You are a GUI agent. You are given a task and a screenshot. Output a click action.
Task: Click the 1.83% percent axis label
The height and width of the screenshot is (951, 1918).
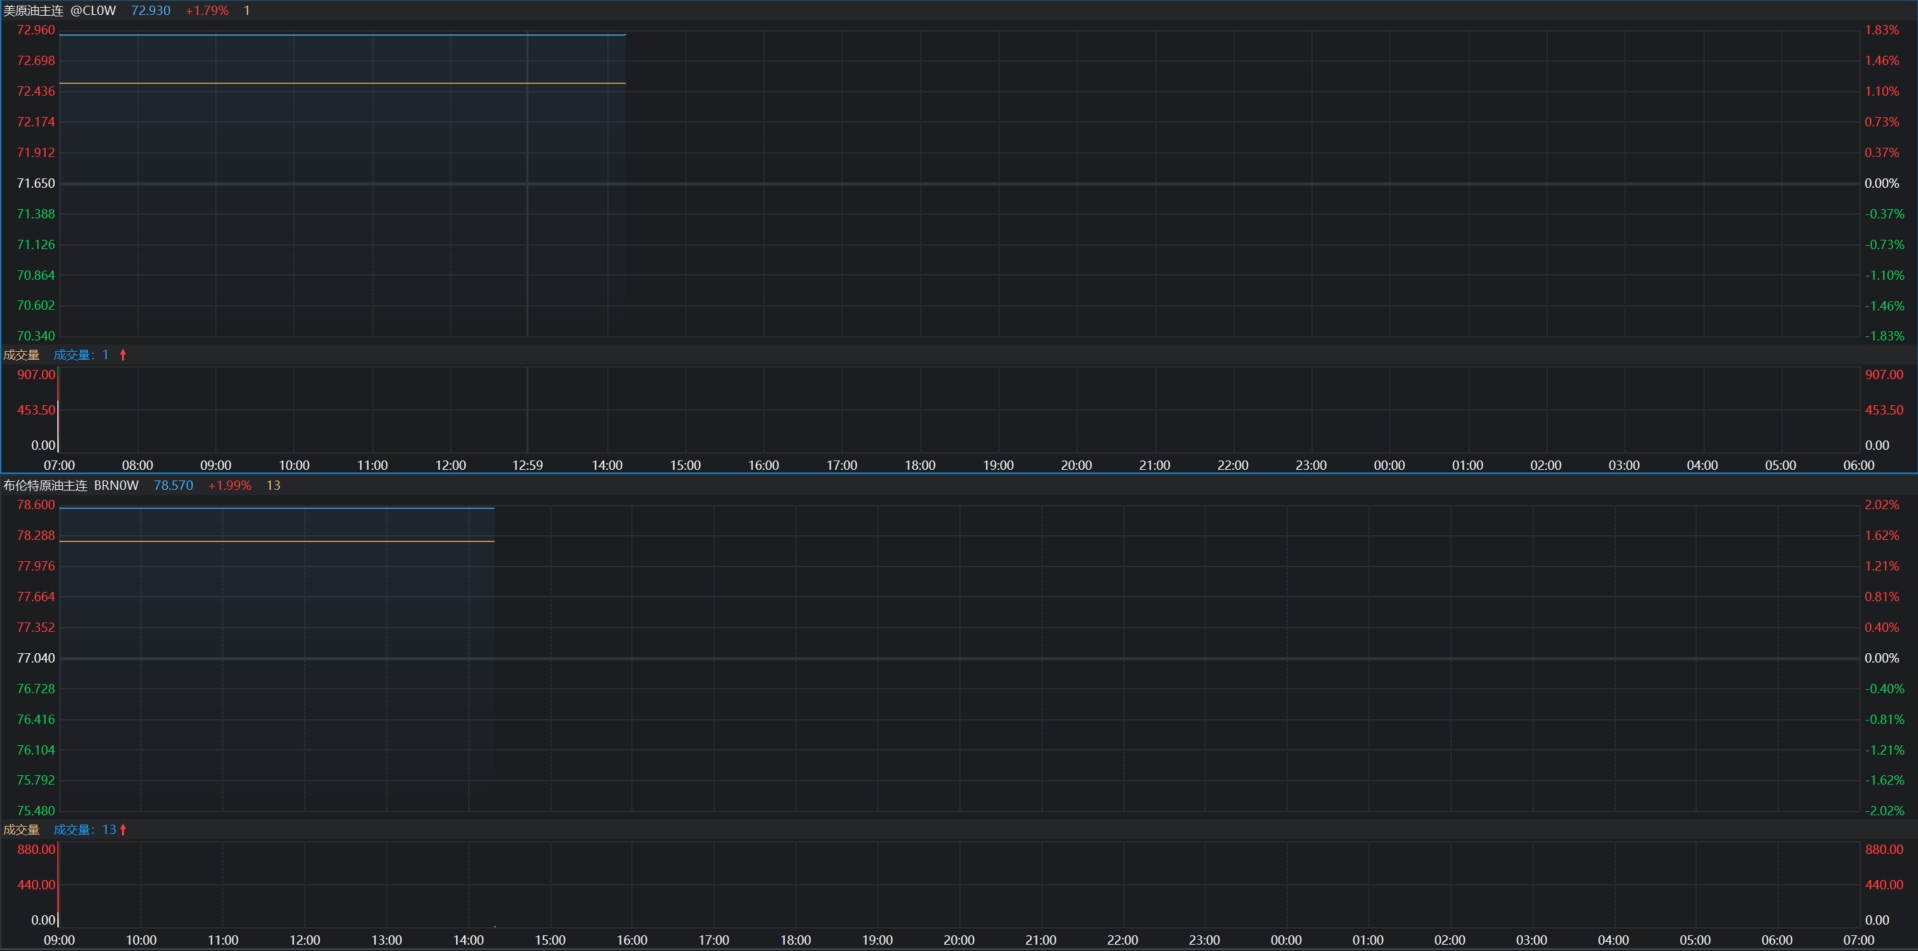click(1882, 30)
